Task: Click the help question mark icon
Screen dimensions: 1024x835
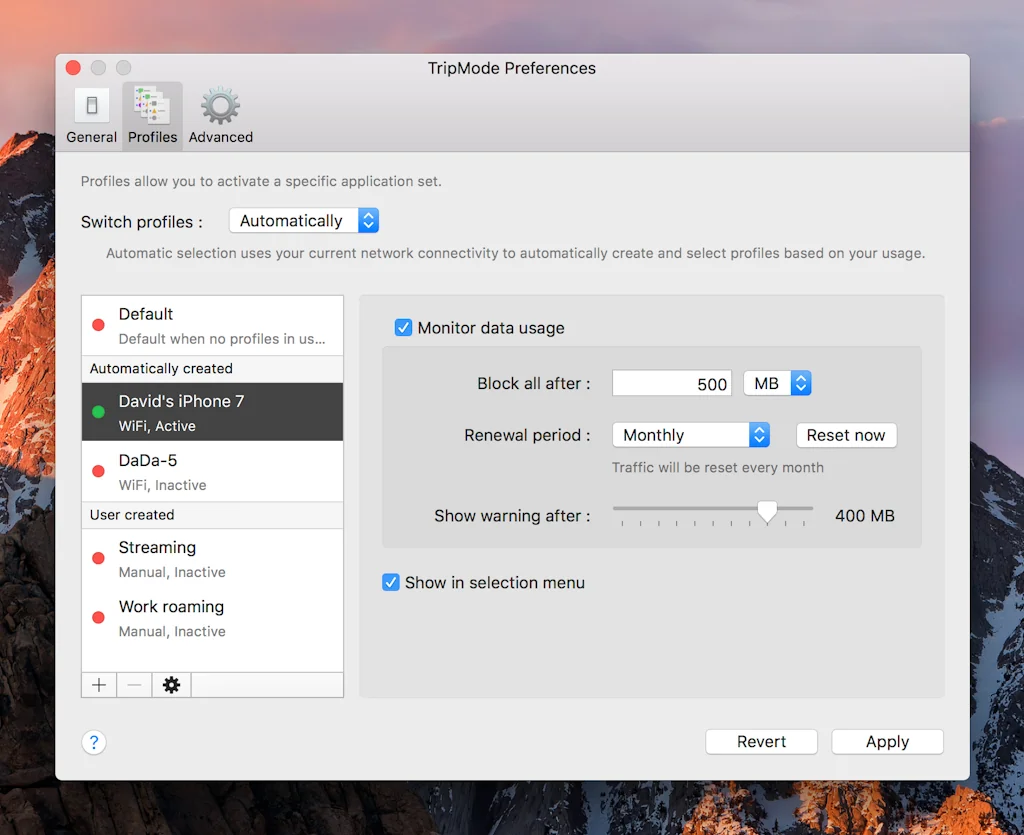Action: [x=93, y=742]
